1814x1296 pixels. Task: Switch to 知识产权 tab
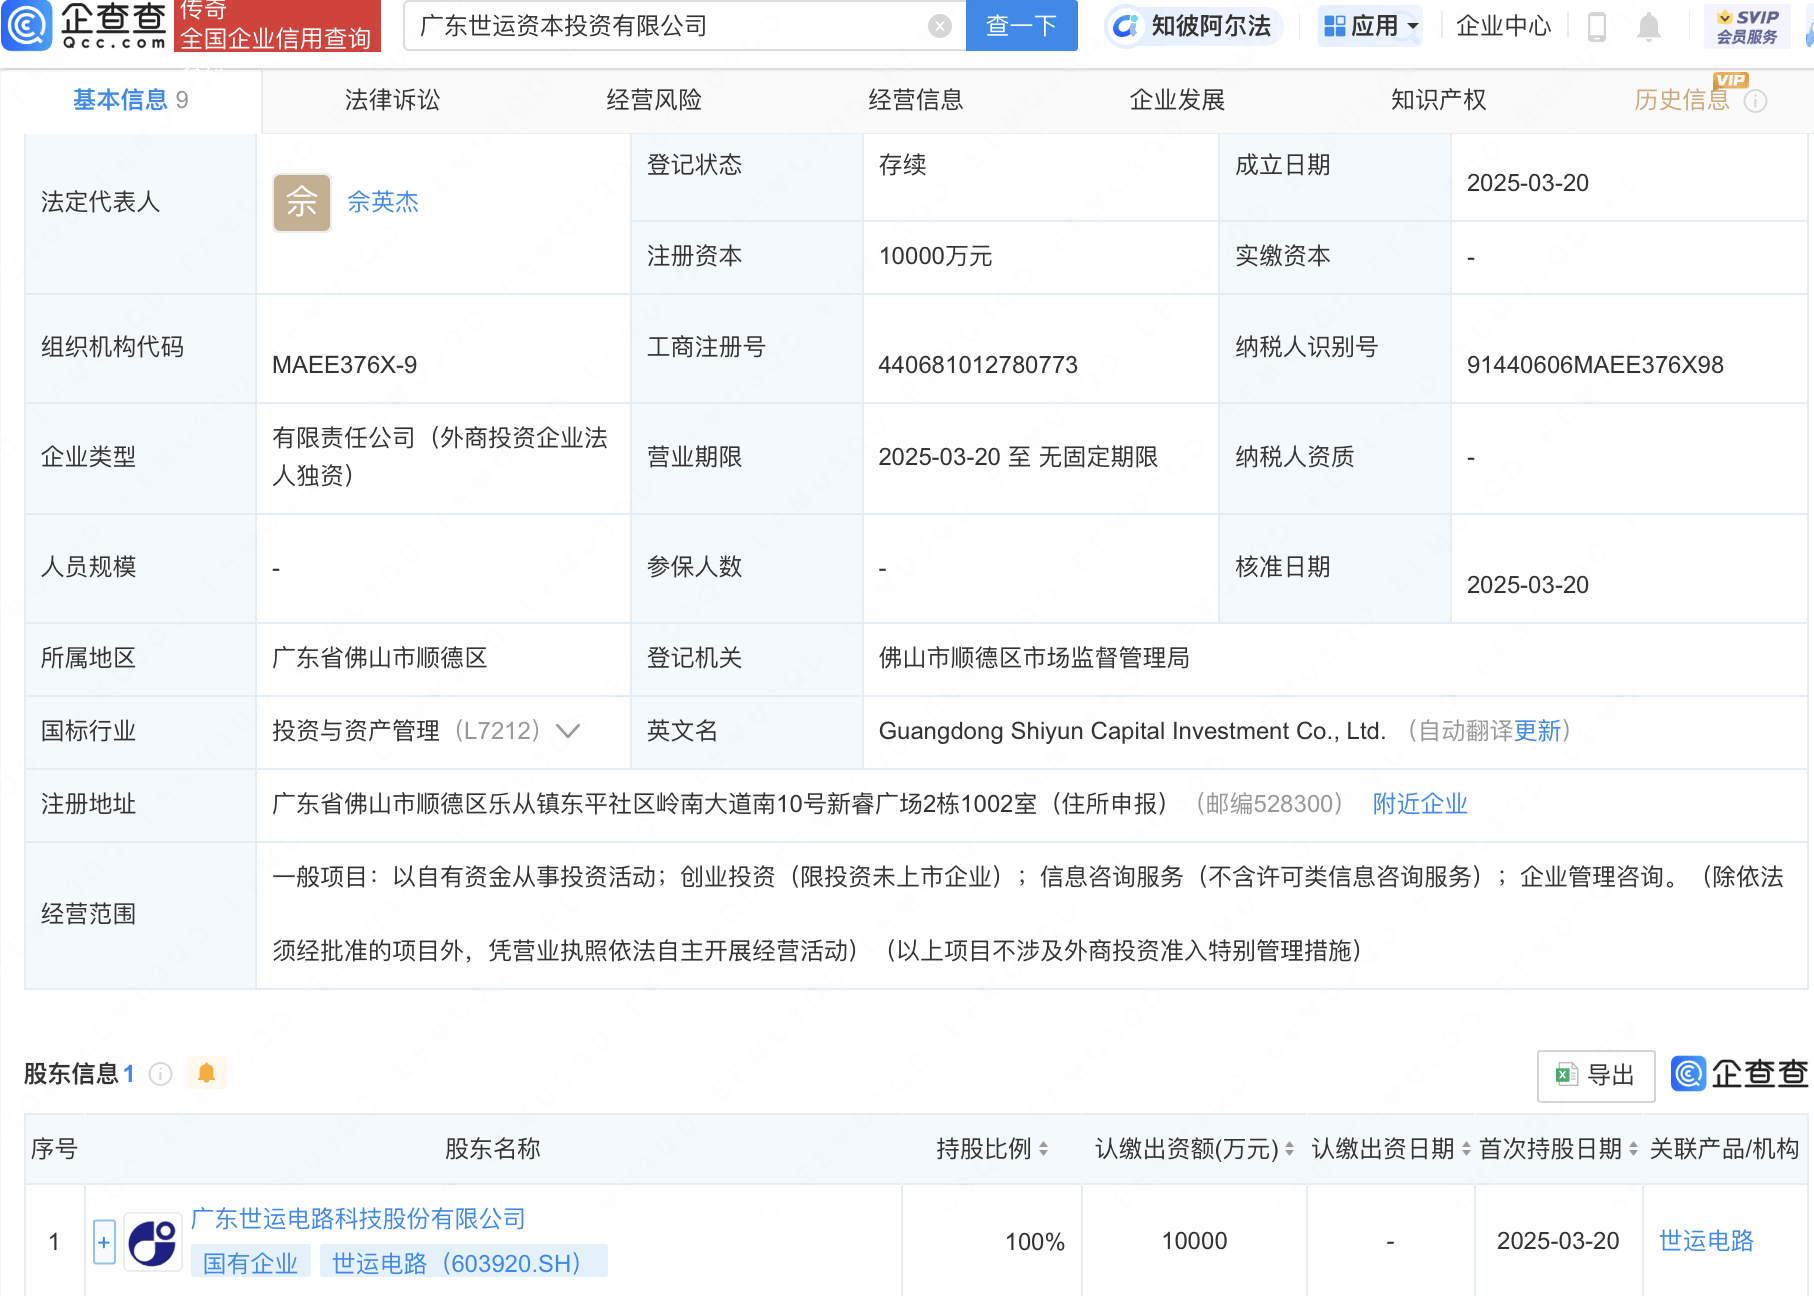(x=1439, y=100)
